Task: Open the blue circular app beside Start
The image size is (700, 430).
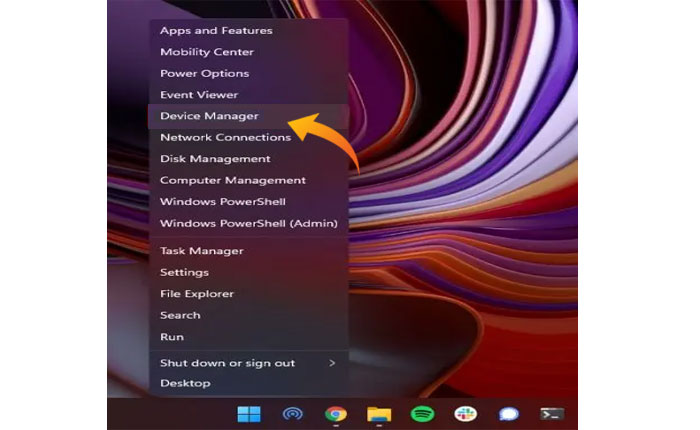Action: pyautogui.click(x=292, y=413)
